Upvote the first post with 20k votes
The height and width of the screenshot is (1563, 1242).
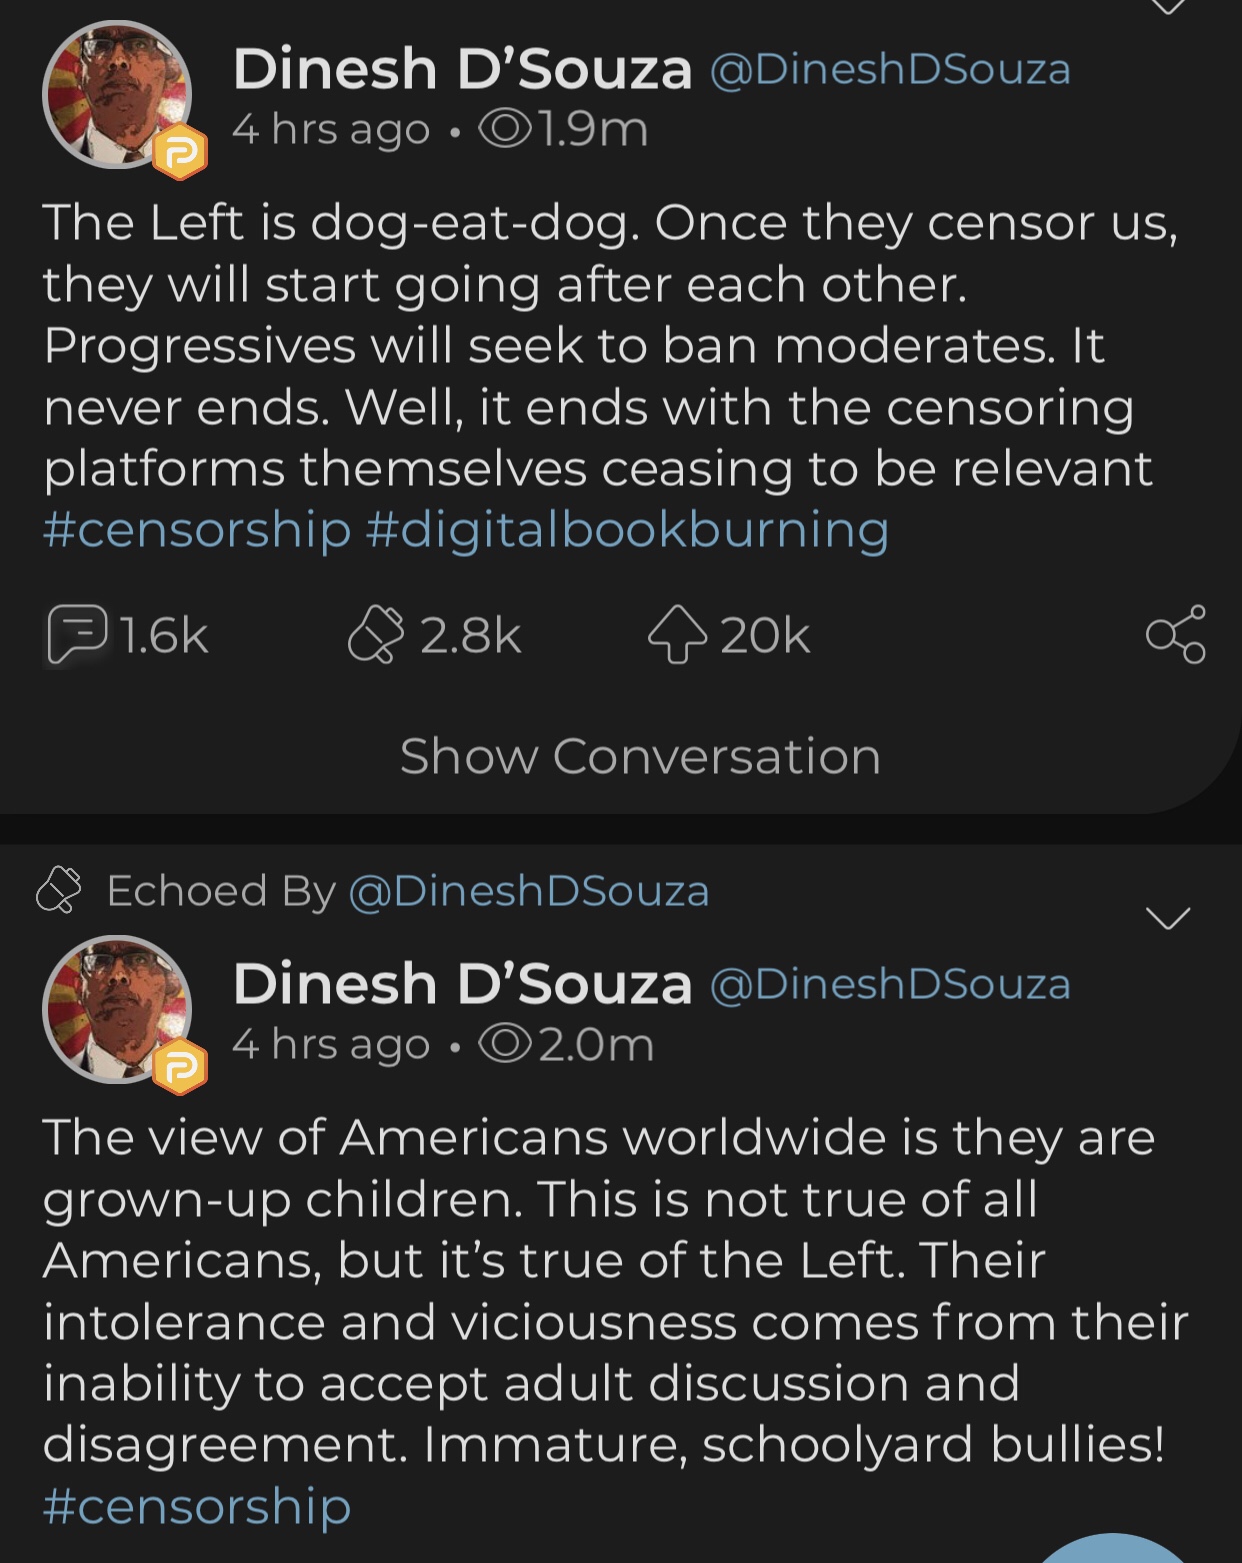click(677, 635)
